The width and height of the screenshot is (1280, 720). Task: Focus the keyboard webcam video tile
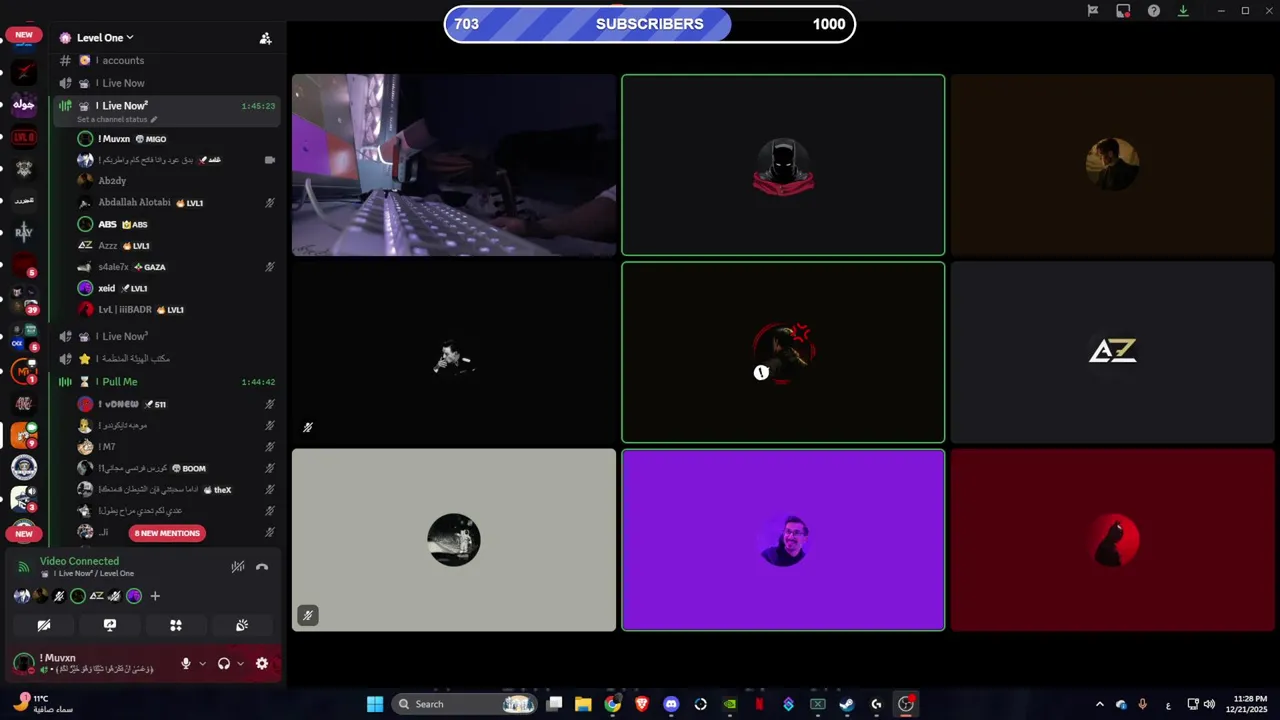(454, 165)
